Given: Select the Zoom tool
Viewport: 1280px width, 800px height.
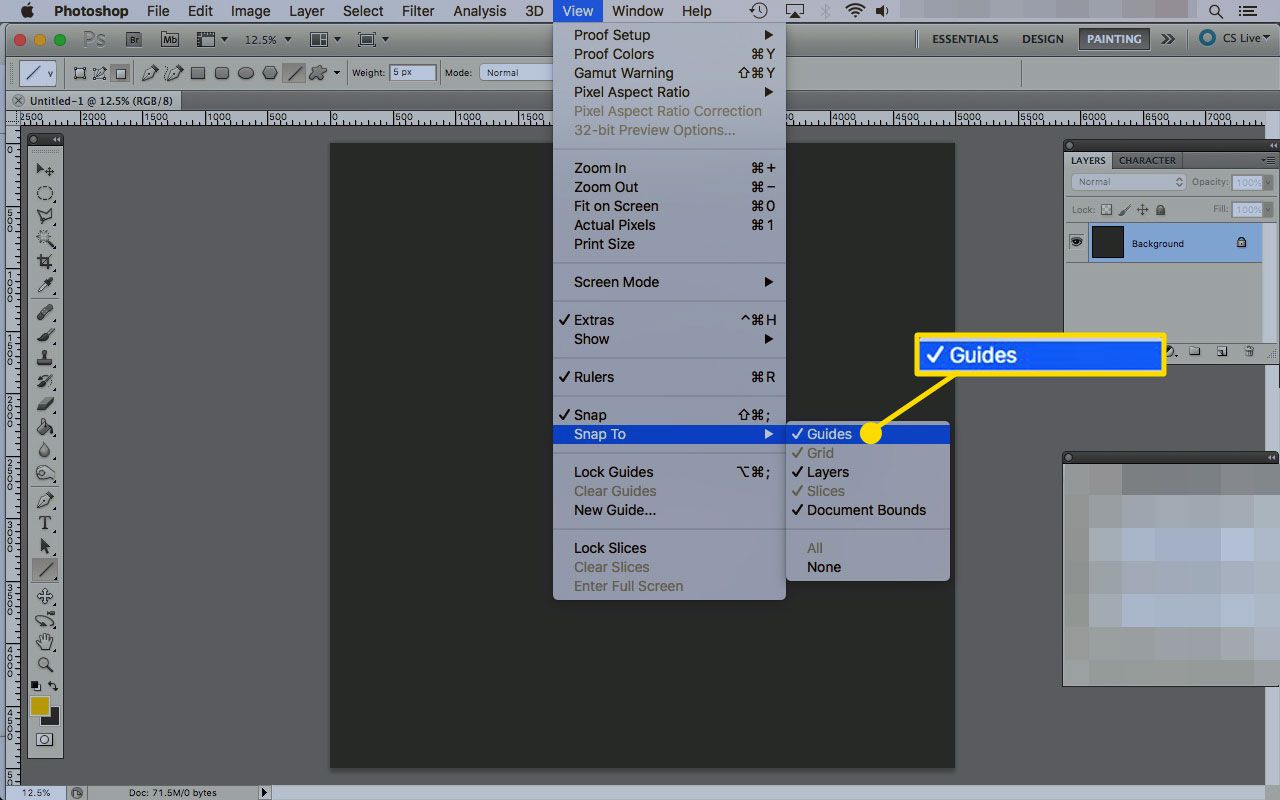Looking at the screenshot, I should pyautogui.click(x=45, y=664).
